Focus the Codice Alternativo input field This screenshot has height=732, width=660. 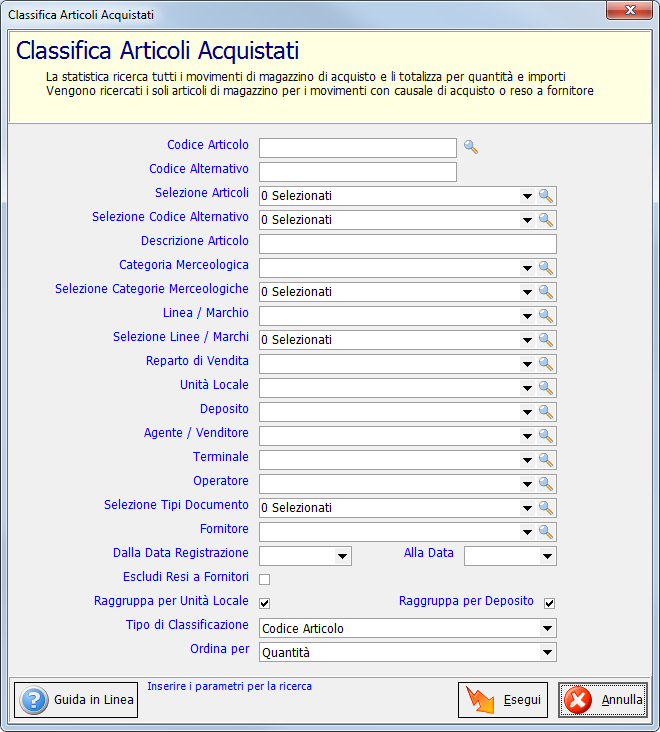pyautogui.click(x=358, y=172)
